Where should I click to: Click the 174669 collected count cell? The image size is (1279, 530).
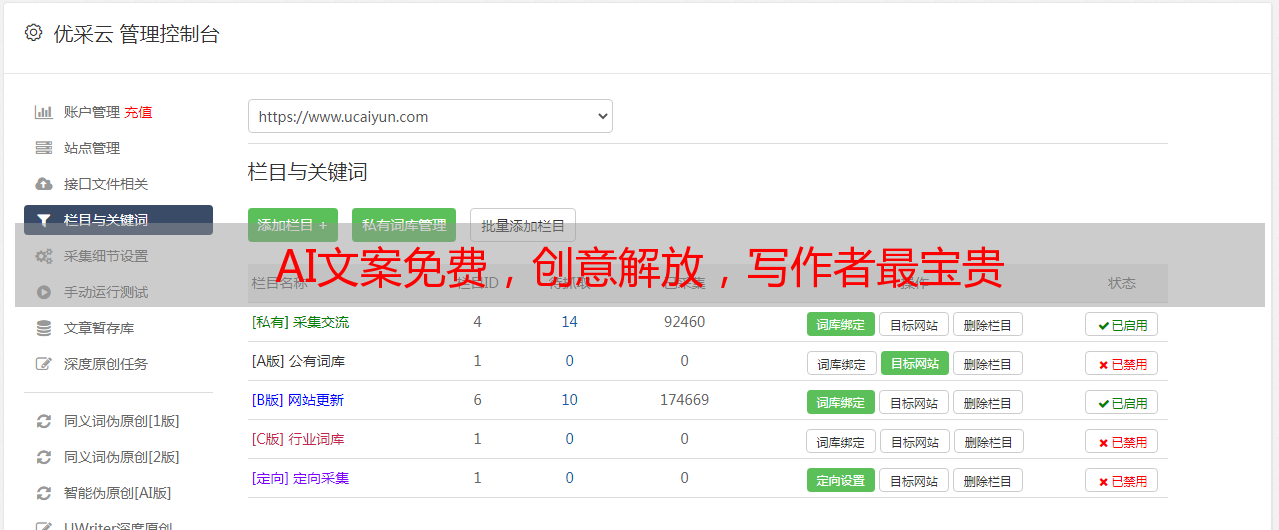click(x=685, y=400)
